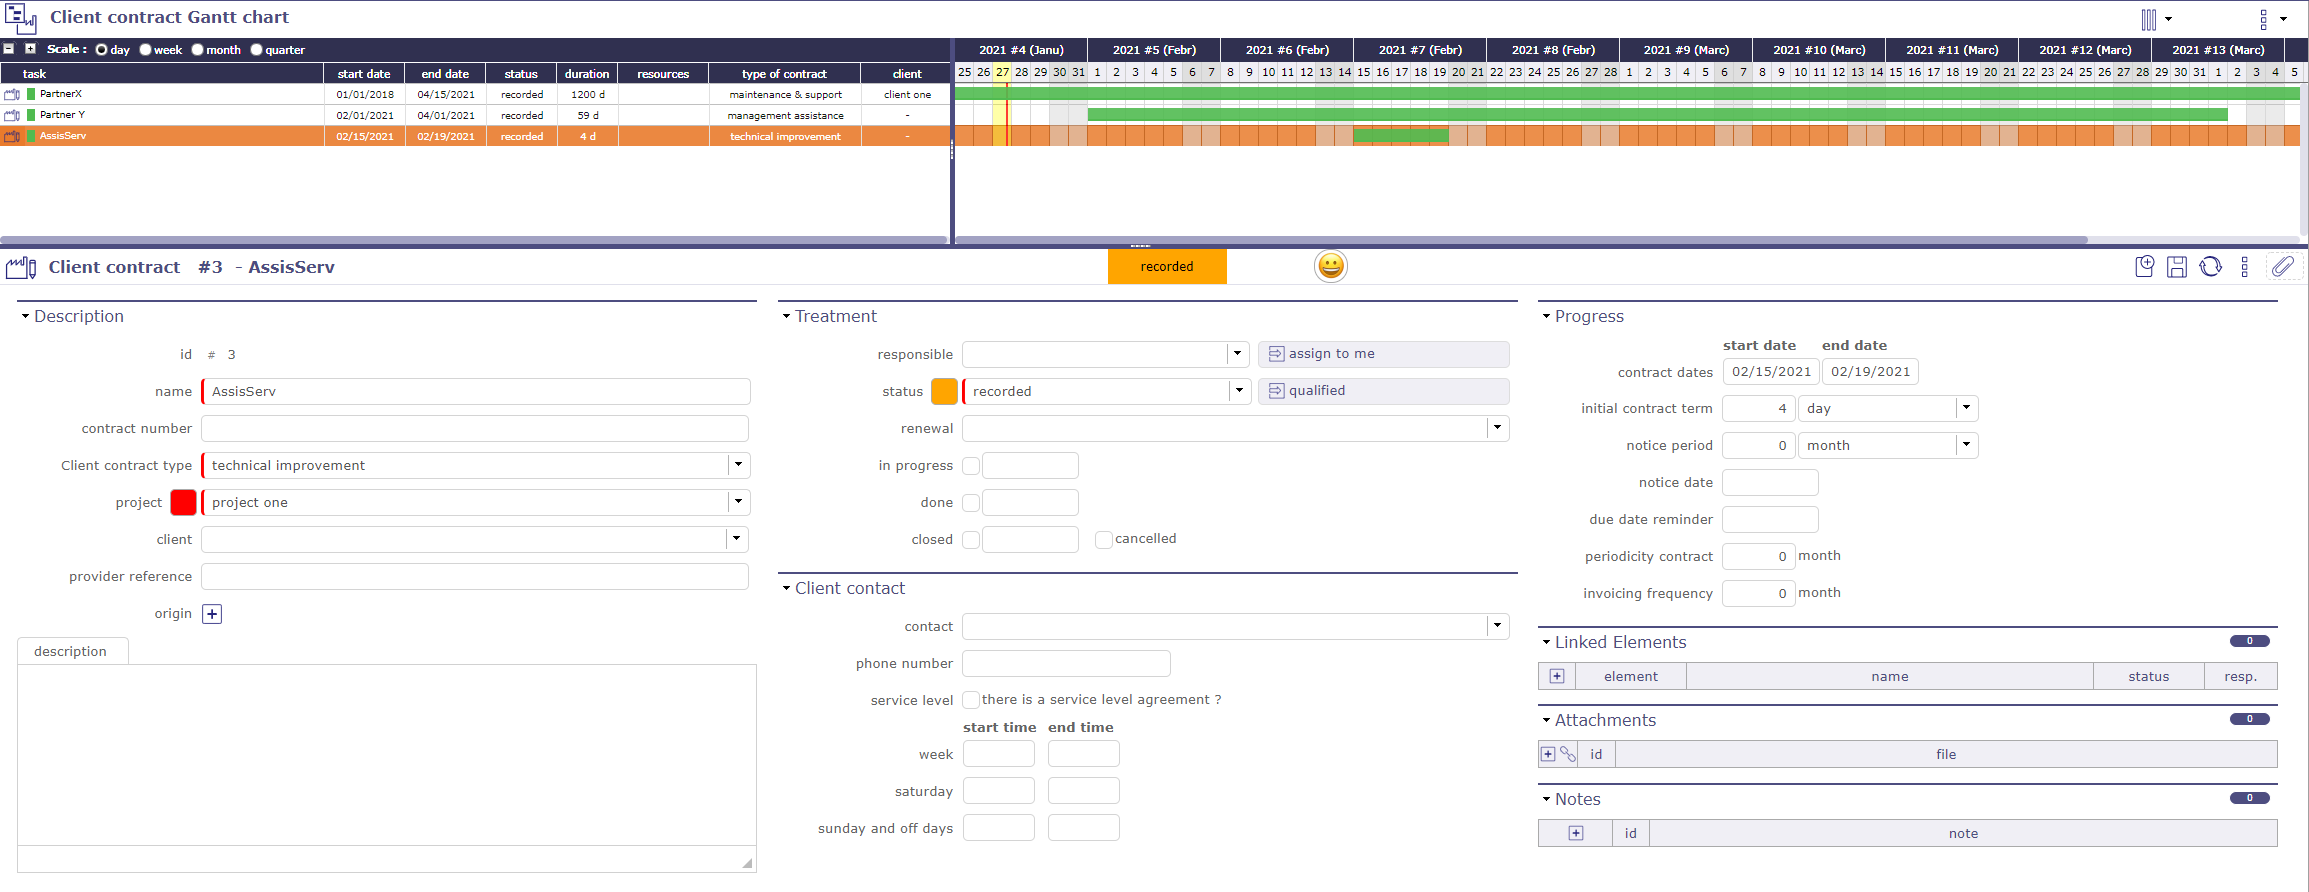Open the notice period unit dropdown
Viewport: 2309px width, 892px height.
point(1966,445)
